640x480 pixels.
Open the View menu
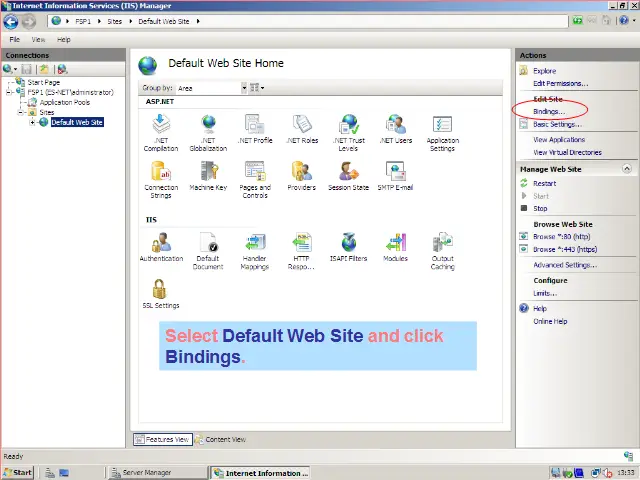point(38,40)
